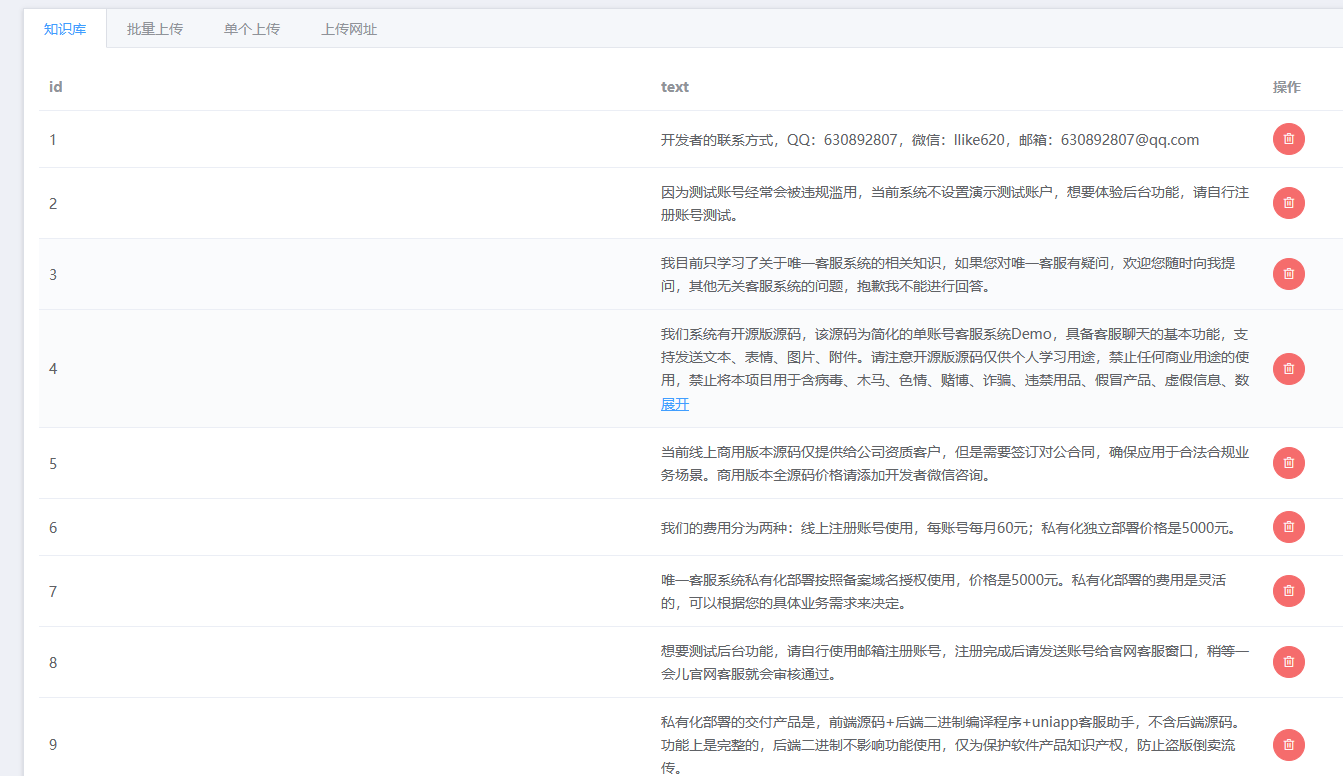Delete row 1 with the red trash icon
The width and height of the screenshot is (1343, 776).
[1288, 139]
